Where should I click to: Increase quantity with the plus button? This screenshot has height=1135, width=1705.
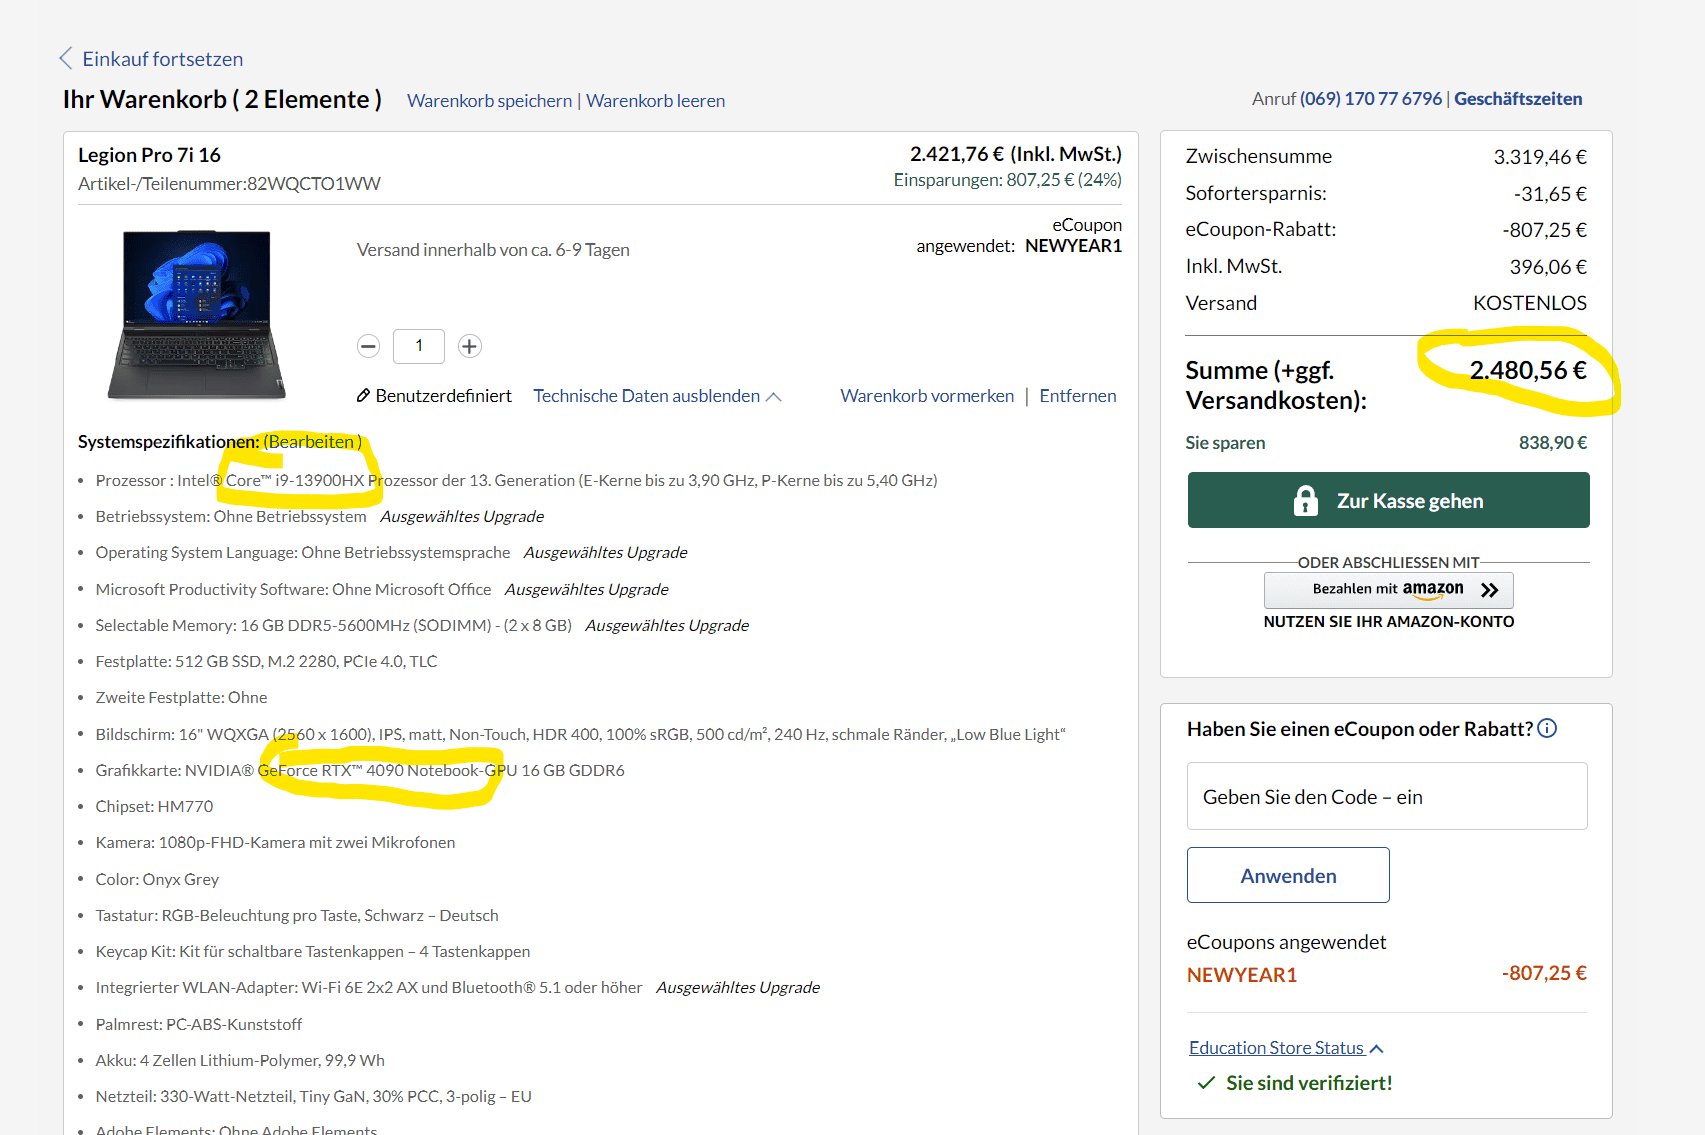coord(469,346)
